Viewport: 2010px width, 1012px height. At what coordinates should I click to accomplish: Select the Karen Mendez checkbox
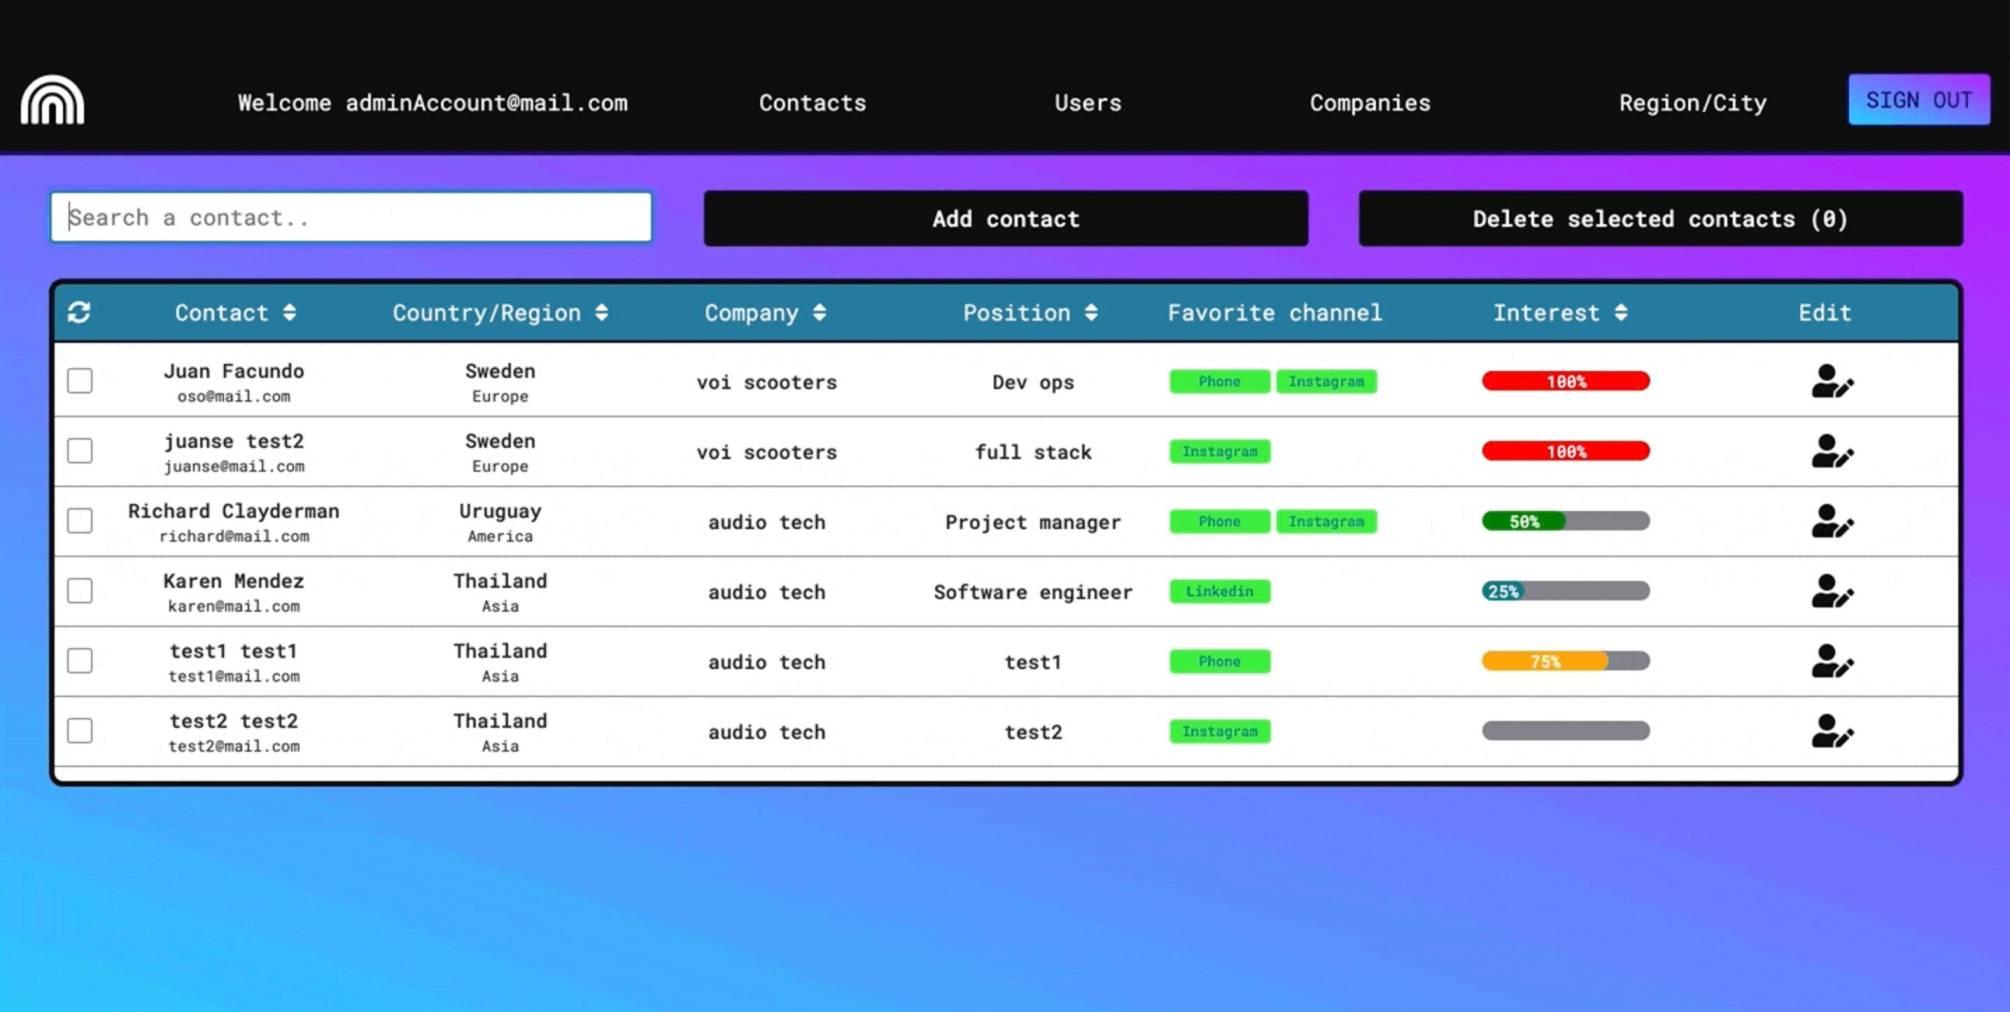point(80,591)
